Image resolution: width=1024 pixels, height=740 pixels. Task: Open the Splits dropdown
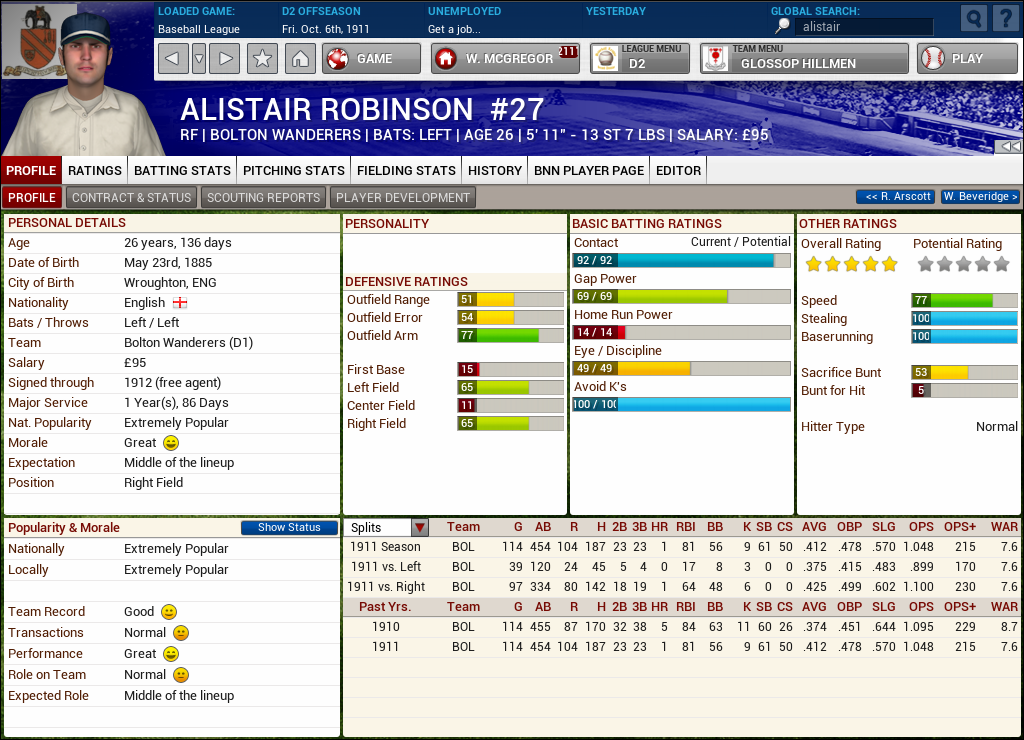418,527
